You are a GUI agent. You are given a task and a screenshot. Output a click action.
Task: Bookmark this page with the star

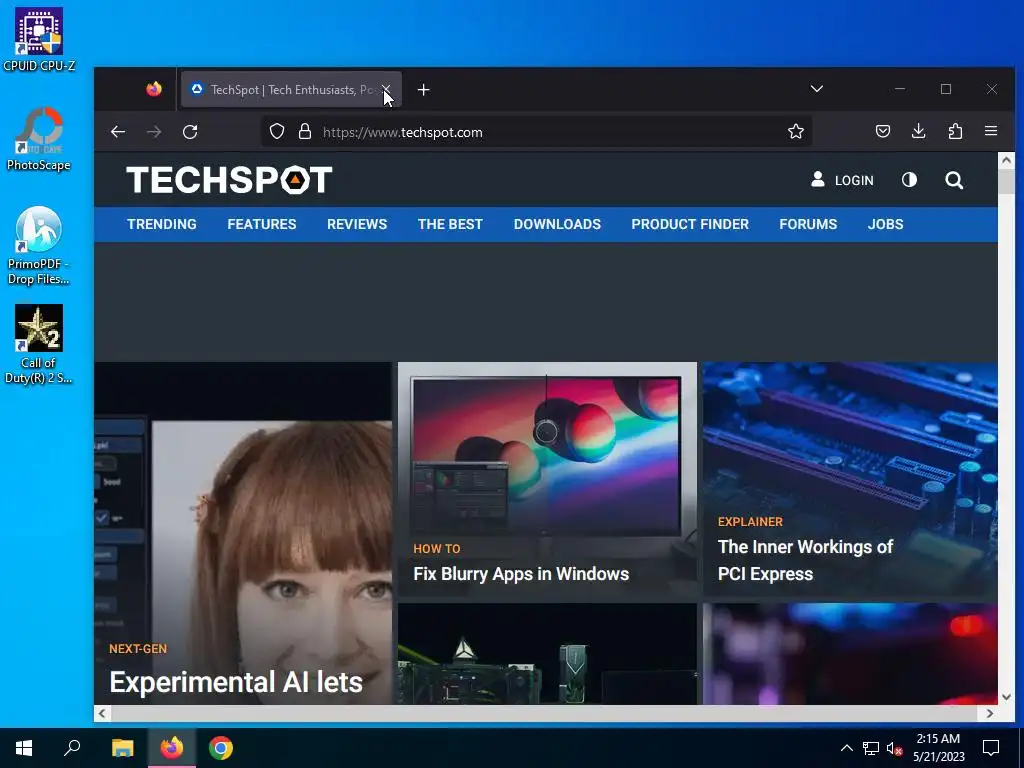[x=795, y=132]
